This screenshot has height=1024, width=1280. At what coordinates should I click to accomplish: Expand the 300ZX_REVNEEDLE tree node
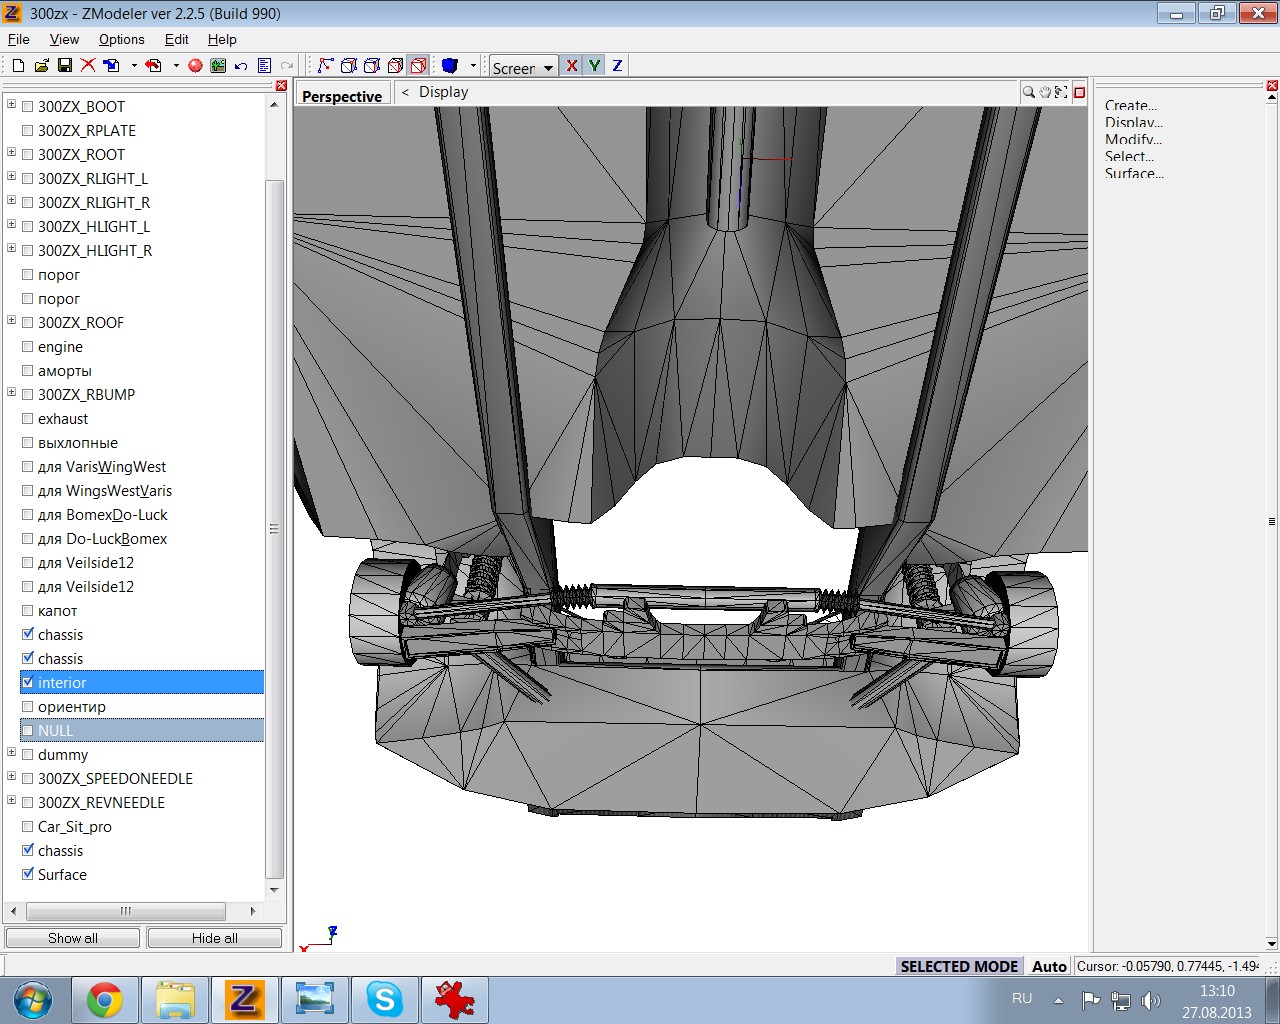click(11, 800)
